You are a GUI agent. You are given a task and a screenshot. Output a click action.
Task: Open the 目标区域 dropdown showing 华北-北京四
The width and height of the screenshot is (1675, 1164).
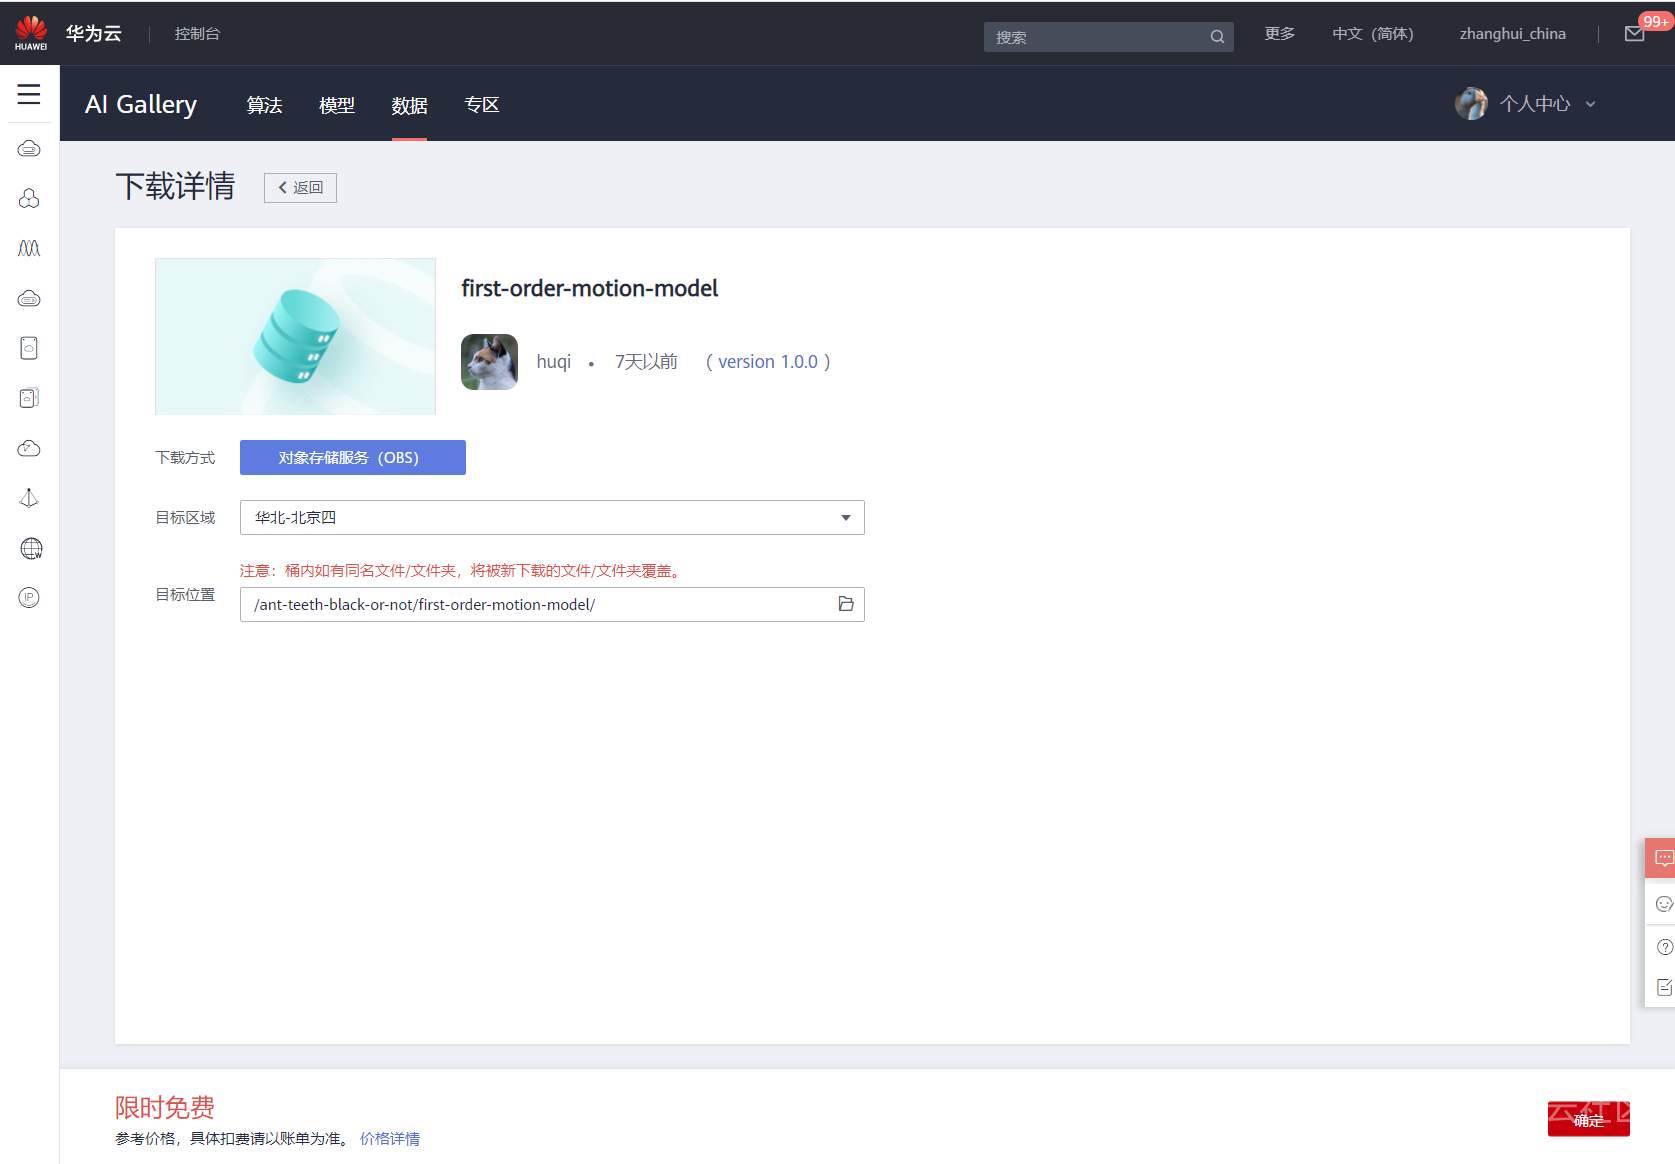[552, 517]
